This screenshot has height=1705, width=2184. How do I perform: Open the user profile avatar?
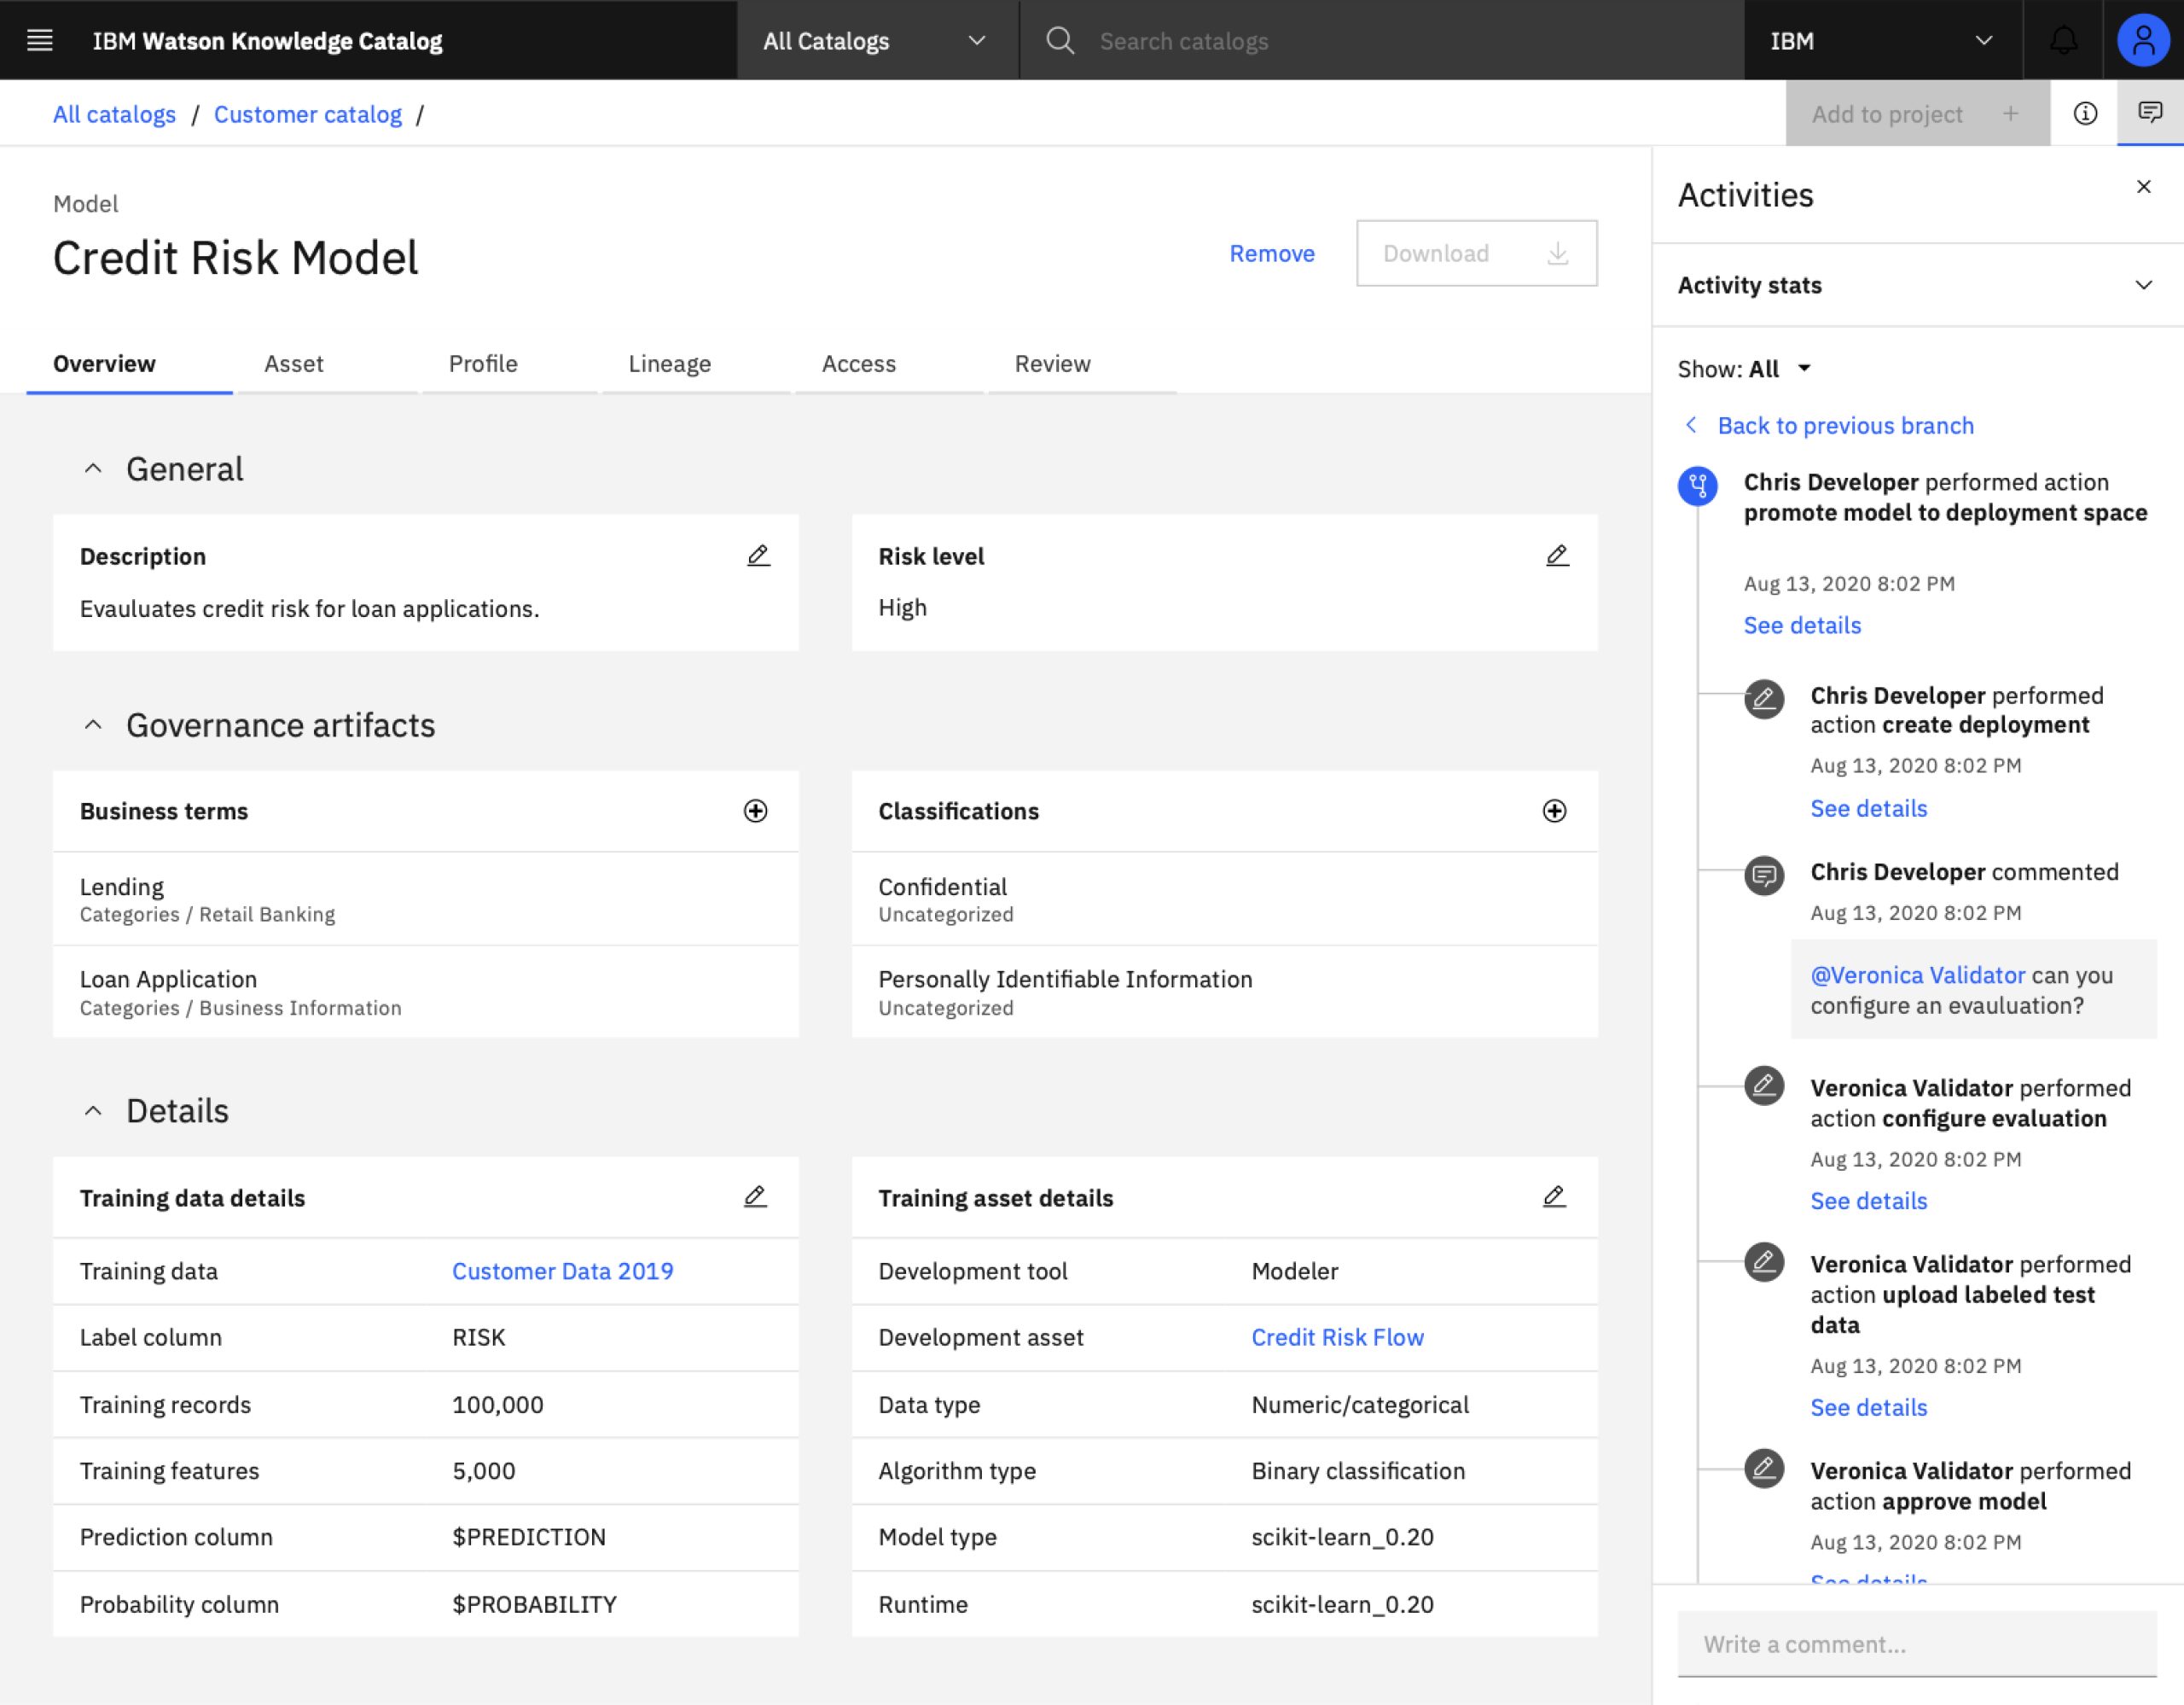point(2143,40)
